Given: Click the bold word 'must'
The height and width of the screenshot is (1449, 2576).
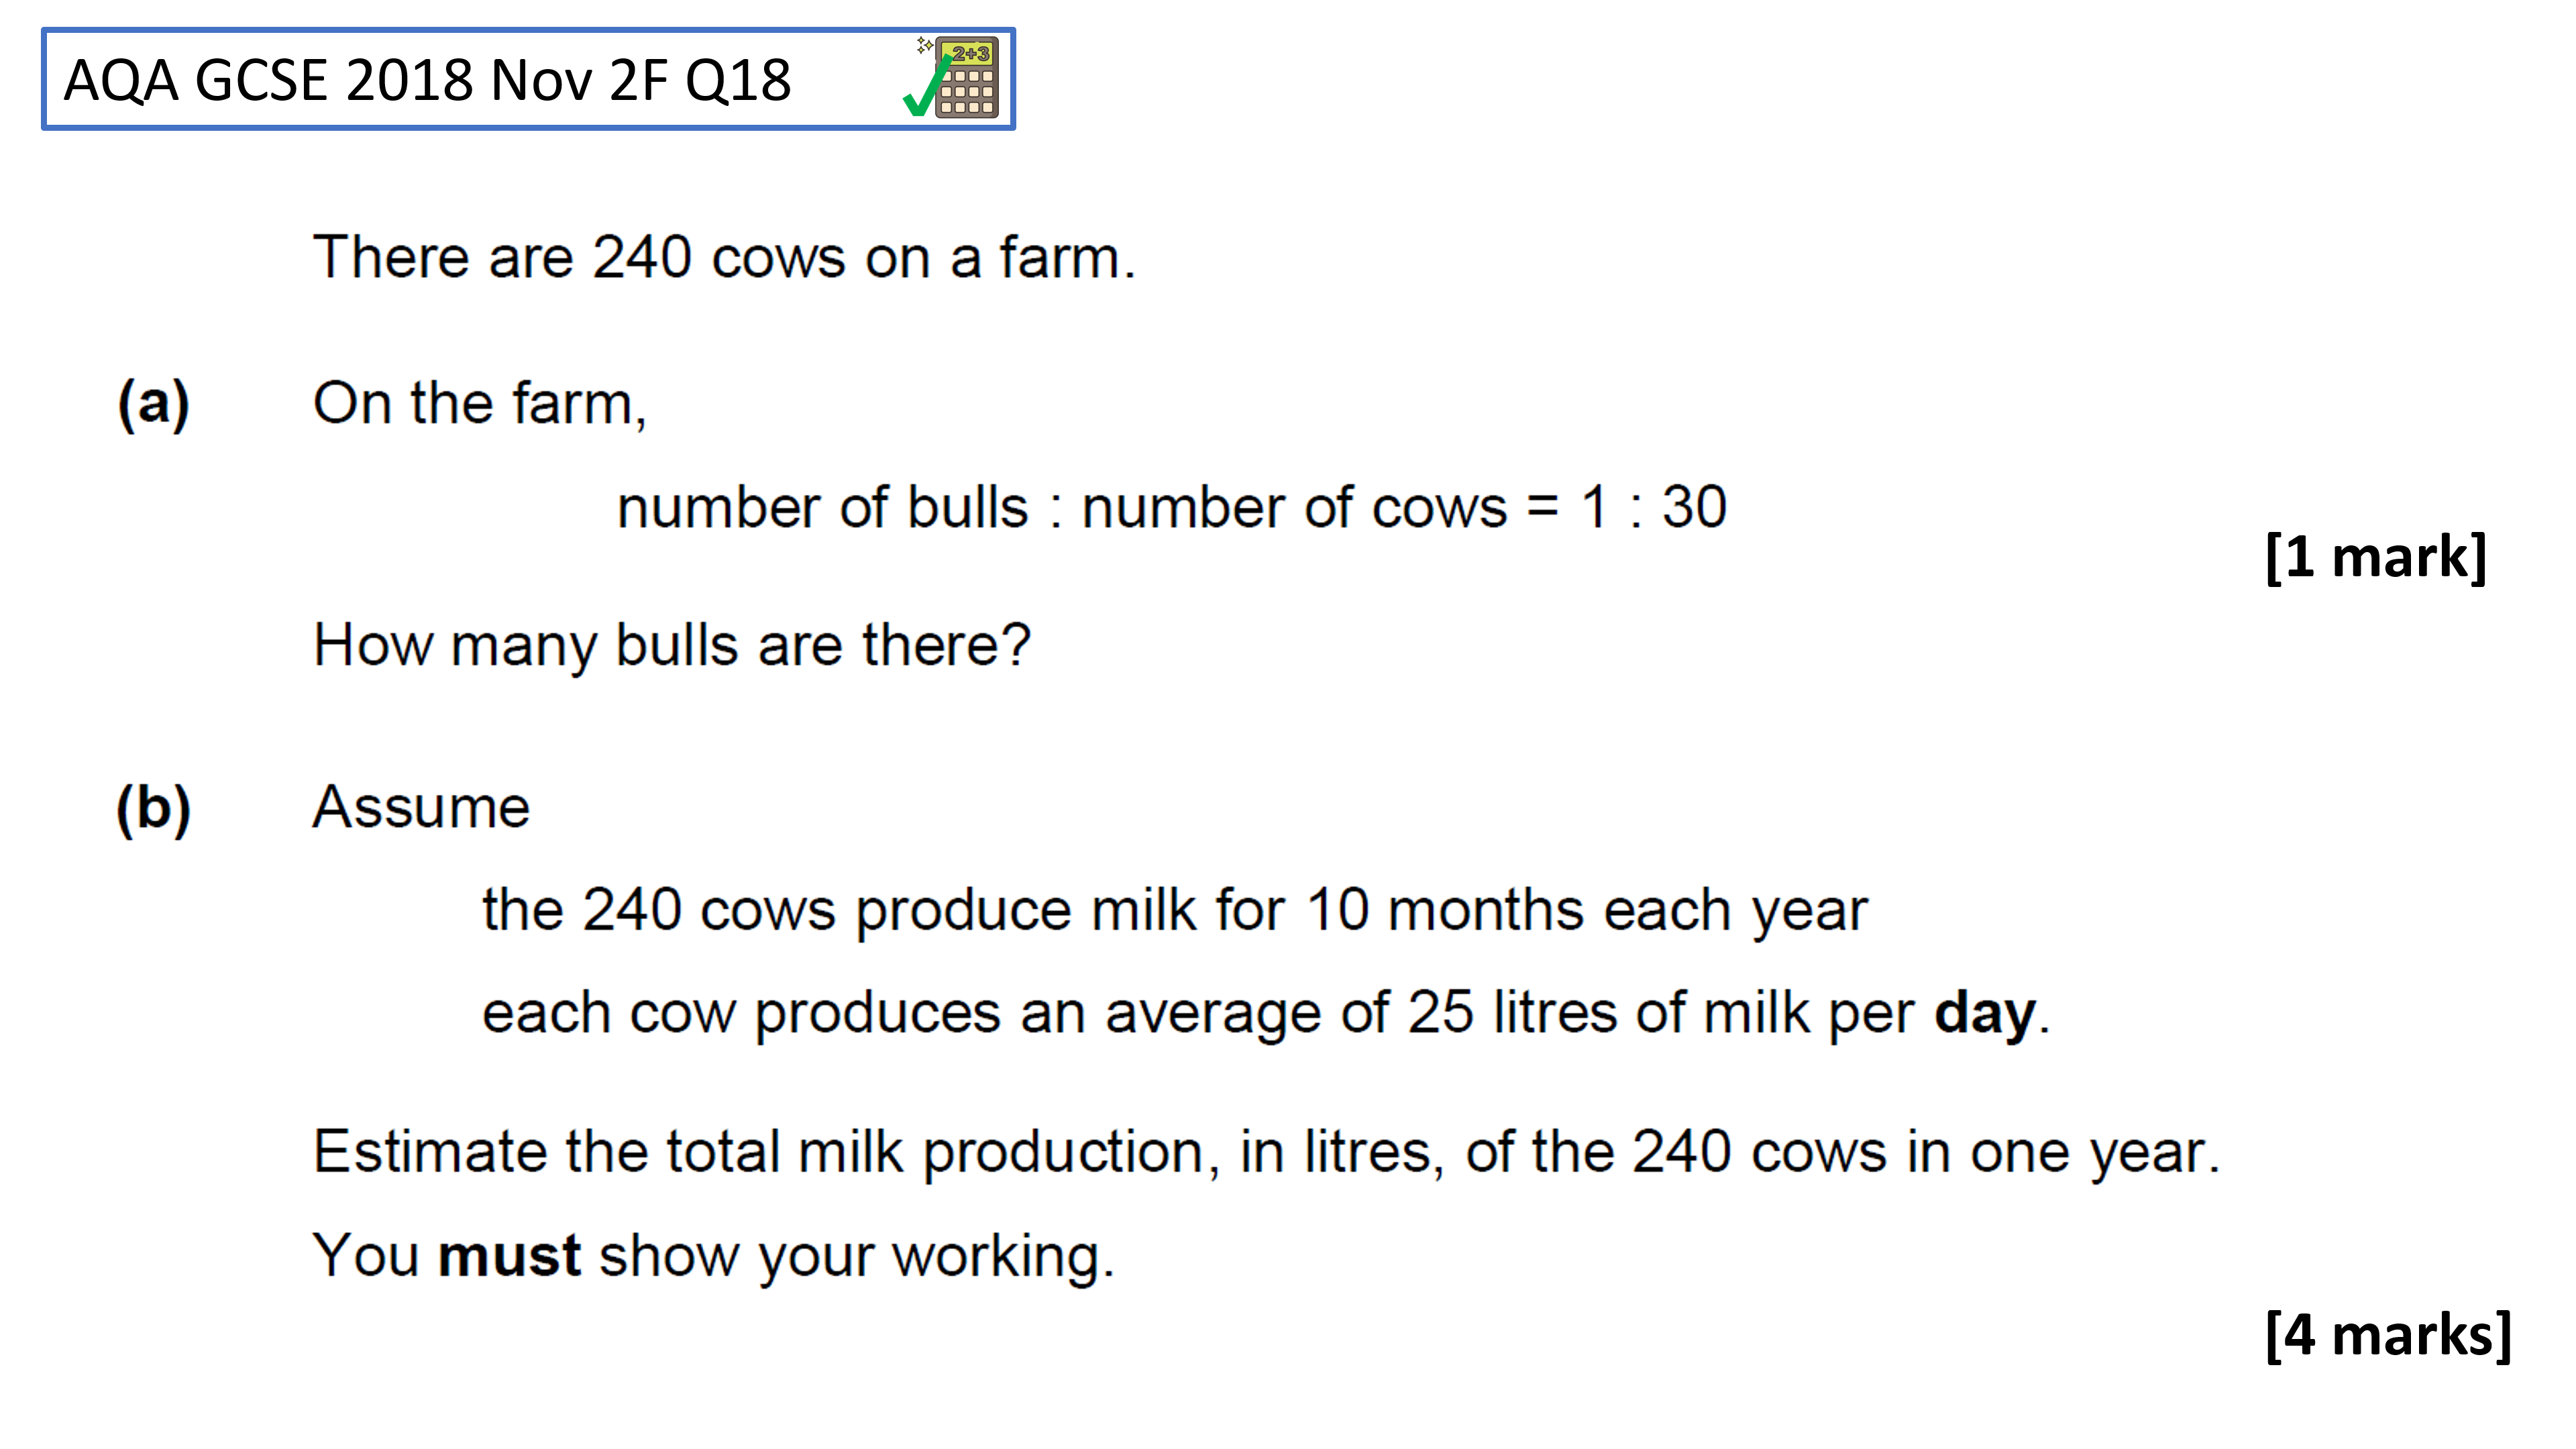Looking at the screenshot, I should point(509,1256).
